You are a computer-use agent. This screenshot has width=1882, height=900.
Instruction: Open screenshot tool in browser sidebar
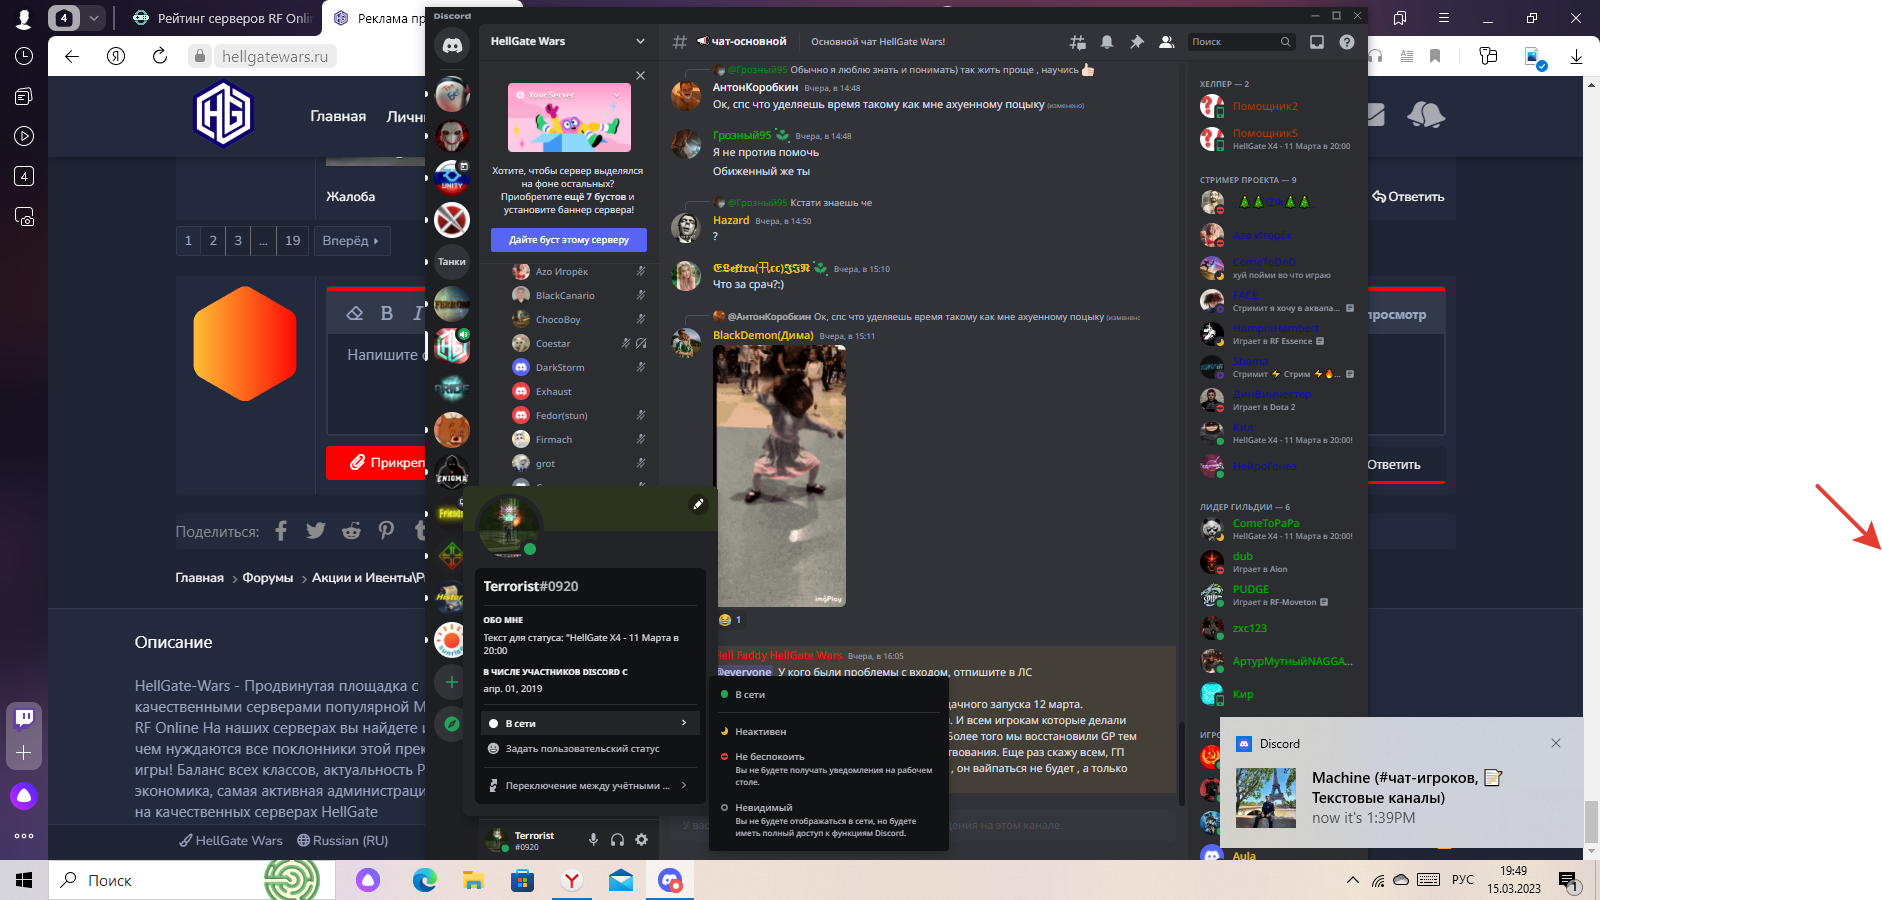click(x=24, y=217)
